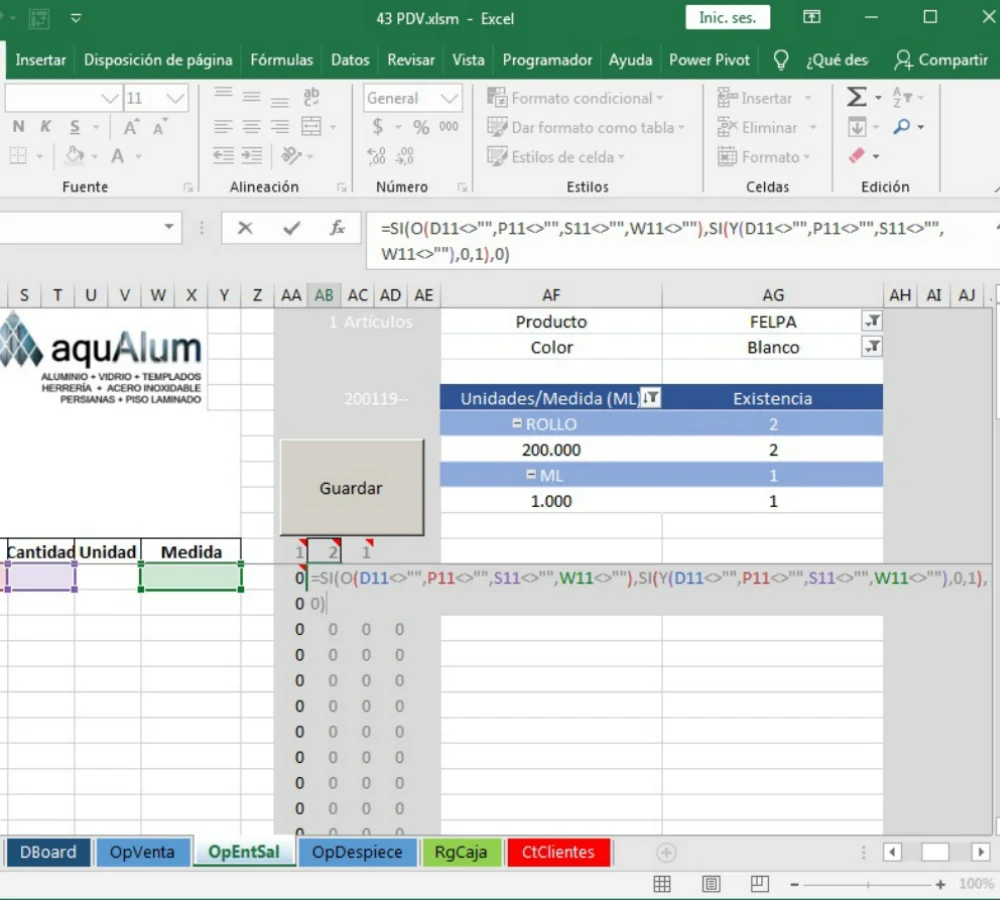Image resolution: width=1000 pixels, height=900 pixels.
Task: Click the AutoSum sigma icon
Action: click(857, 98)
